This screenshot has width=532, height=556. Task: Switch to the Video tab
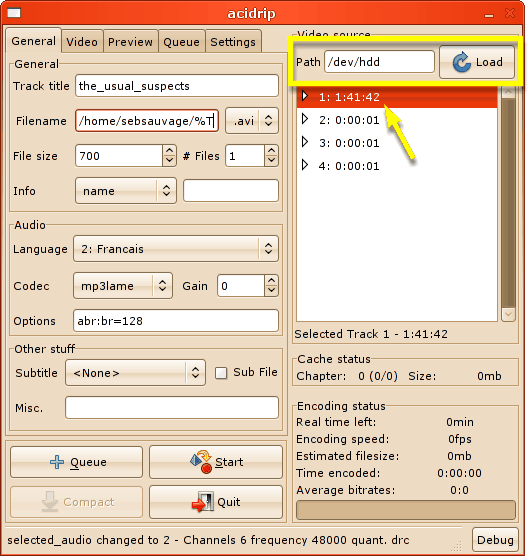(x=82, y=42)
